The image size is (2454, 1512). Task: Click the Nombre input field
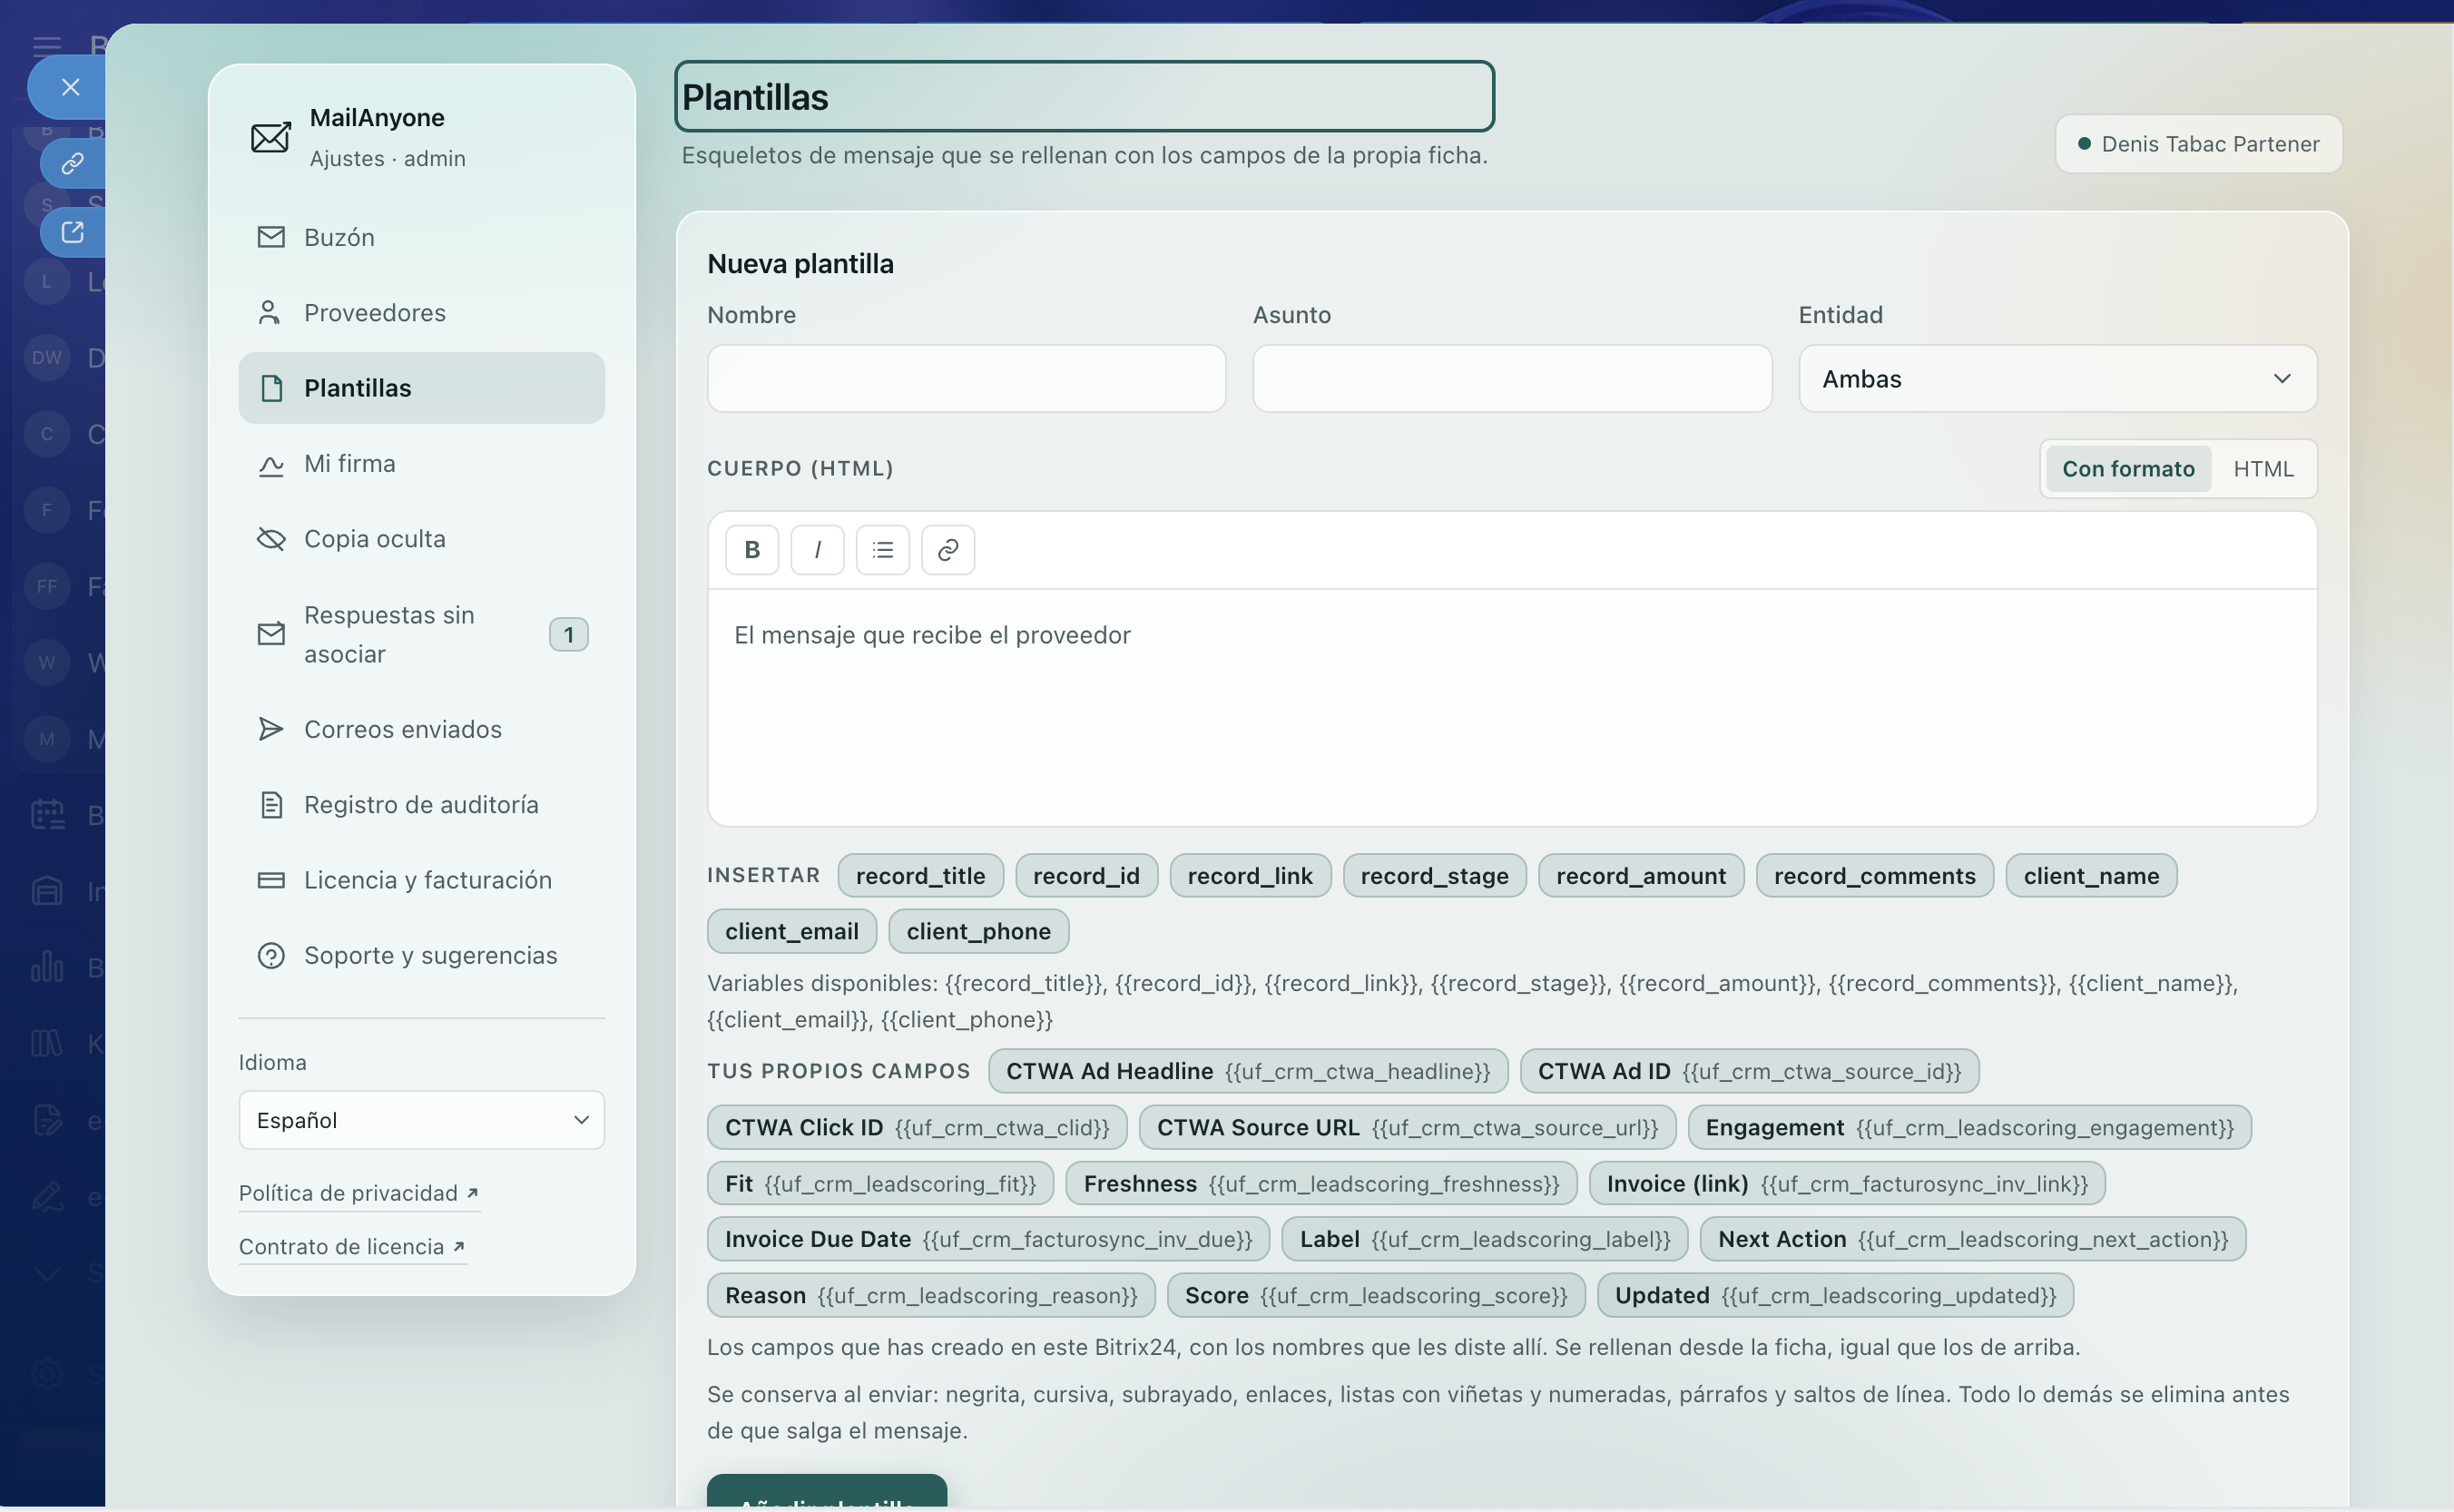click(x=966, y=378)
